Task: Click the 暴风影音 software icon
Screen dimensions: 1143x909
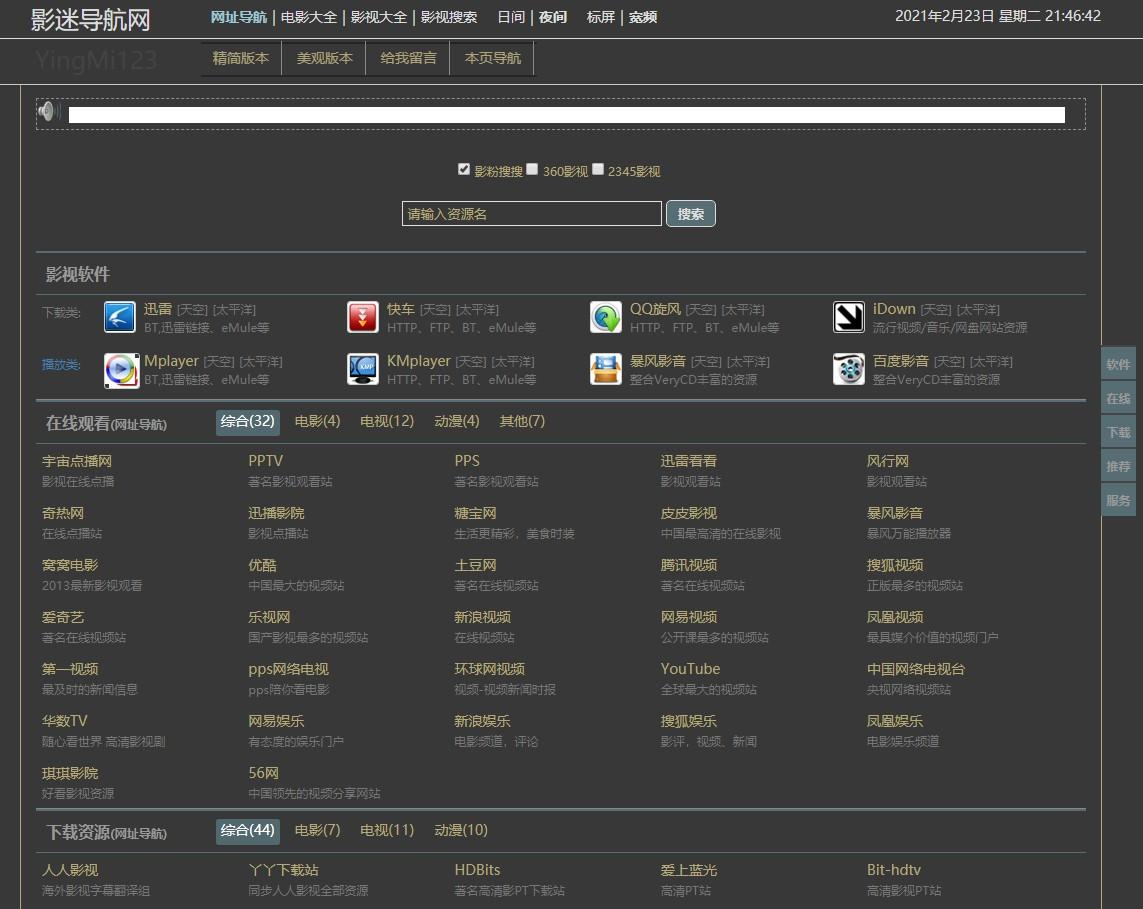Action: click(x=606, y=369)
